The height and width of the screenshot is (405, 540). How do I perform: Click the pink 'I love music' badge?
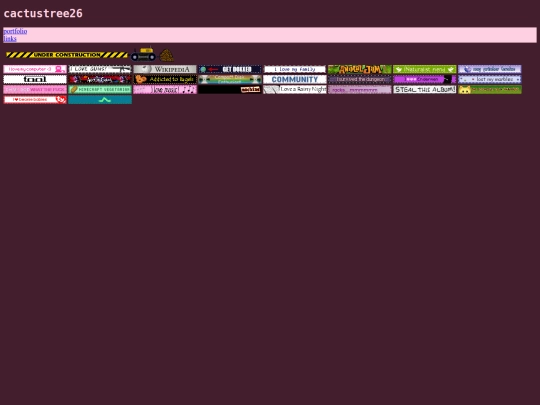coord(165,90)
